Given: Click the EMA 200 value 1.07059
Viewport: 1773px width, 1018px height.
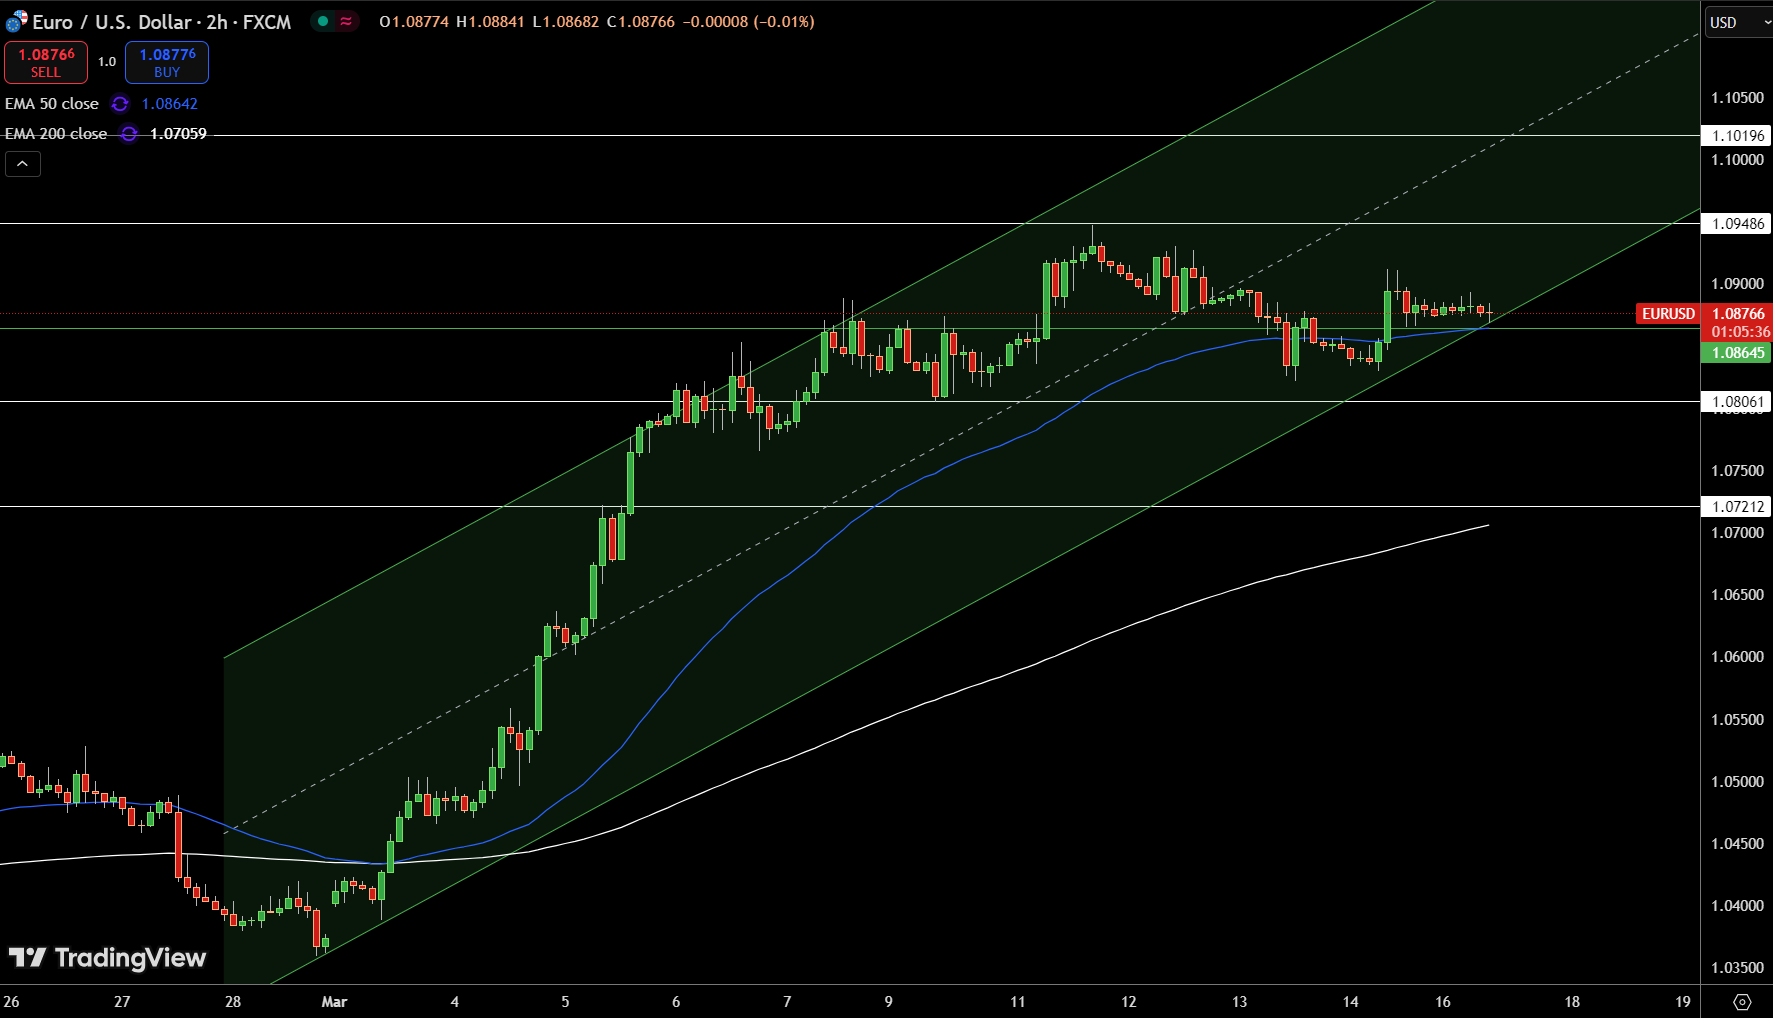Looking at the screenshot, I should tap(178, 134).
